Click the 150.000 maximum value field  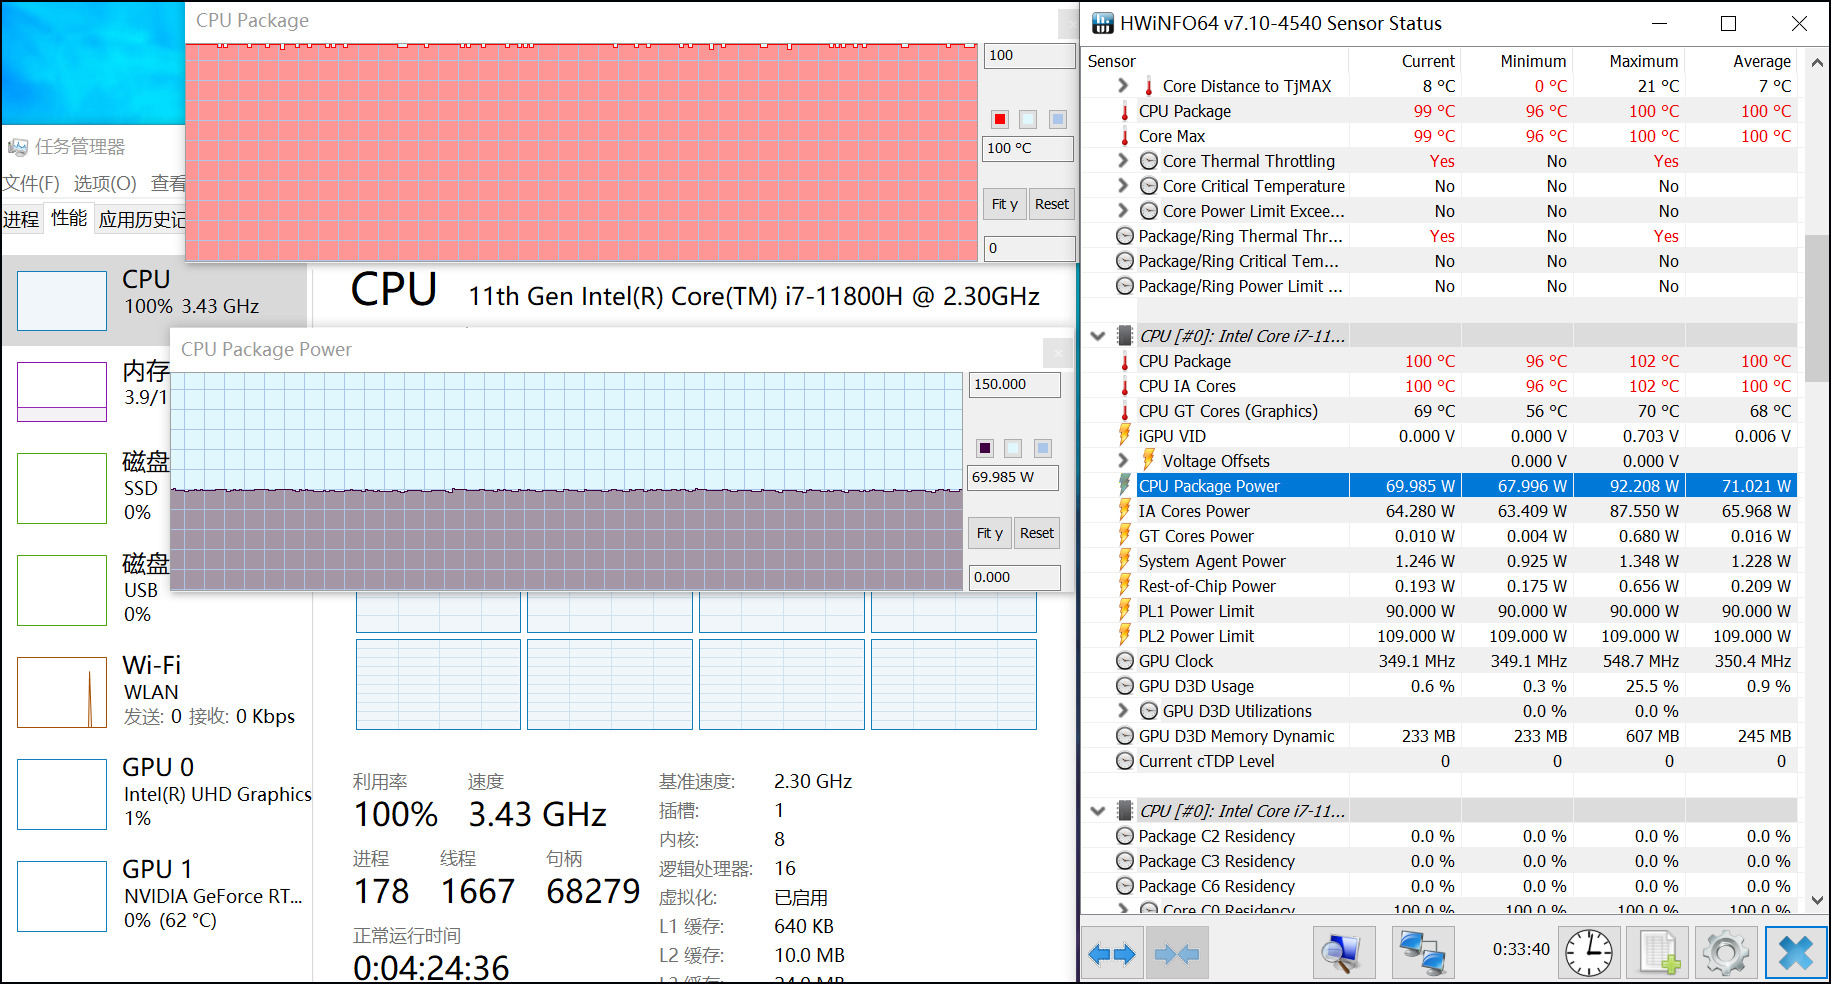[x=1013, y=385]
